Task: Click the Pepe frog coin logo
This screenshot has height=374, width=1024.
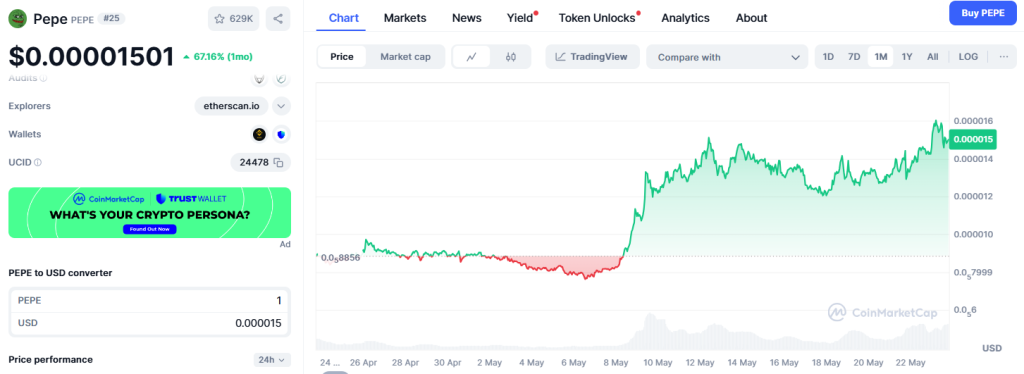Action: (17, 18)
